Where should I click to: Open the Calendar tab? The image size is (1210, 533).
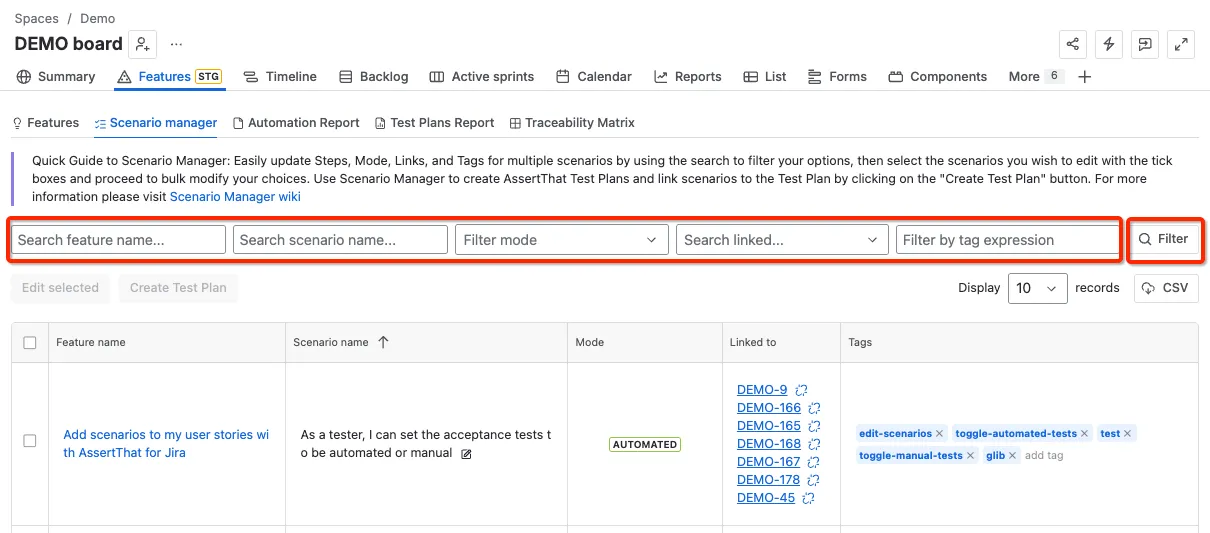[x=594, y=77]
